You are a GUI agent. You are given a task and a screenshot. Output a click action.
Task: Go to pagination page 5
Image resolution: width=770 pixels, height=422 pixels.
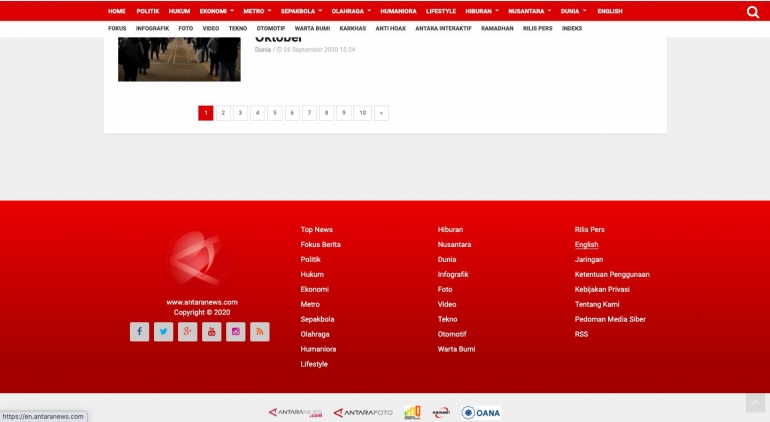pyautogui.click(x=275, y=113)
